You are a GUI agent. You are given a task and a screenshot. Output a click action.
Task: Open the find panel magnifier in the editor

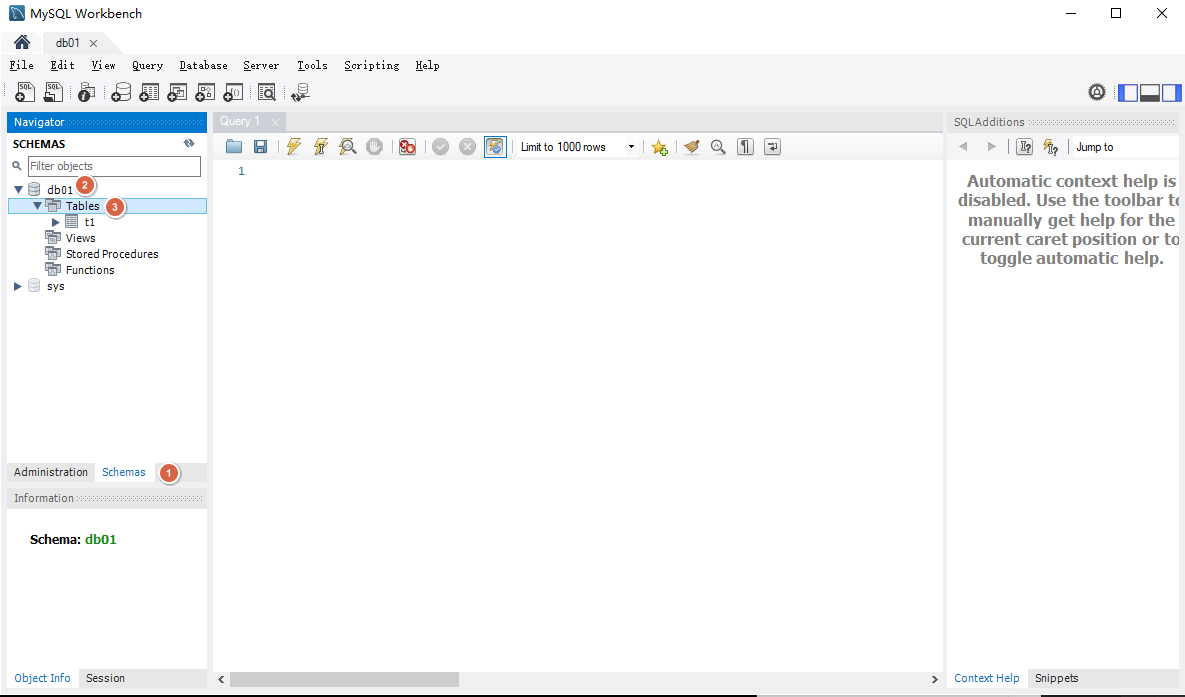pos(718,147)
